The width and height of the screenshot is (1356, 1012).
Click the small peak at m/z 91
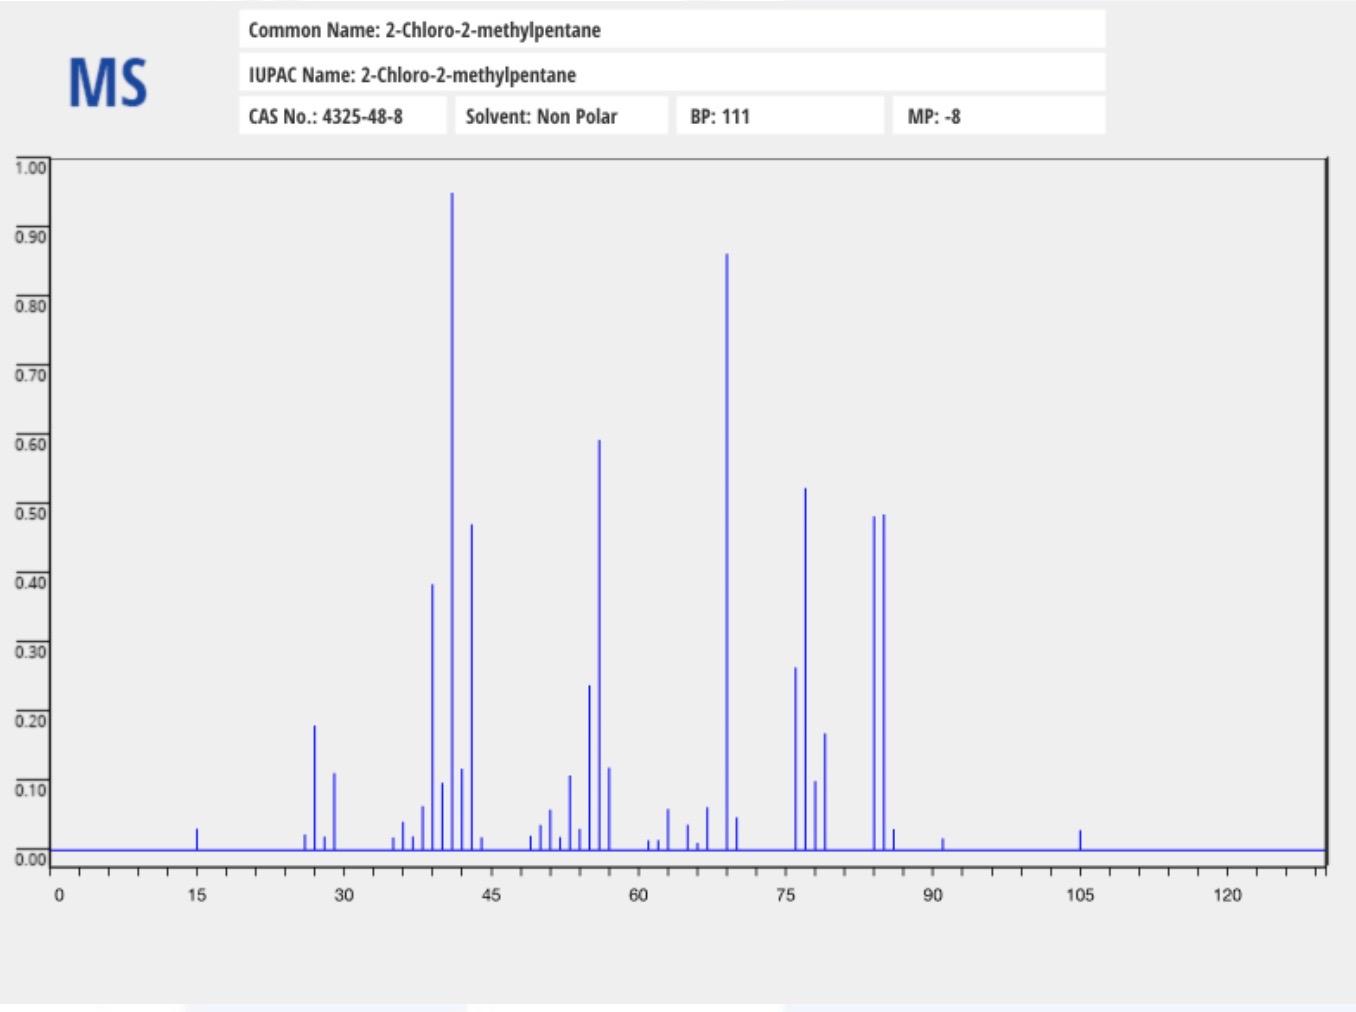pyautogui.click(x=943, y=845)
